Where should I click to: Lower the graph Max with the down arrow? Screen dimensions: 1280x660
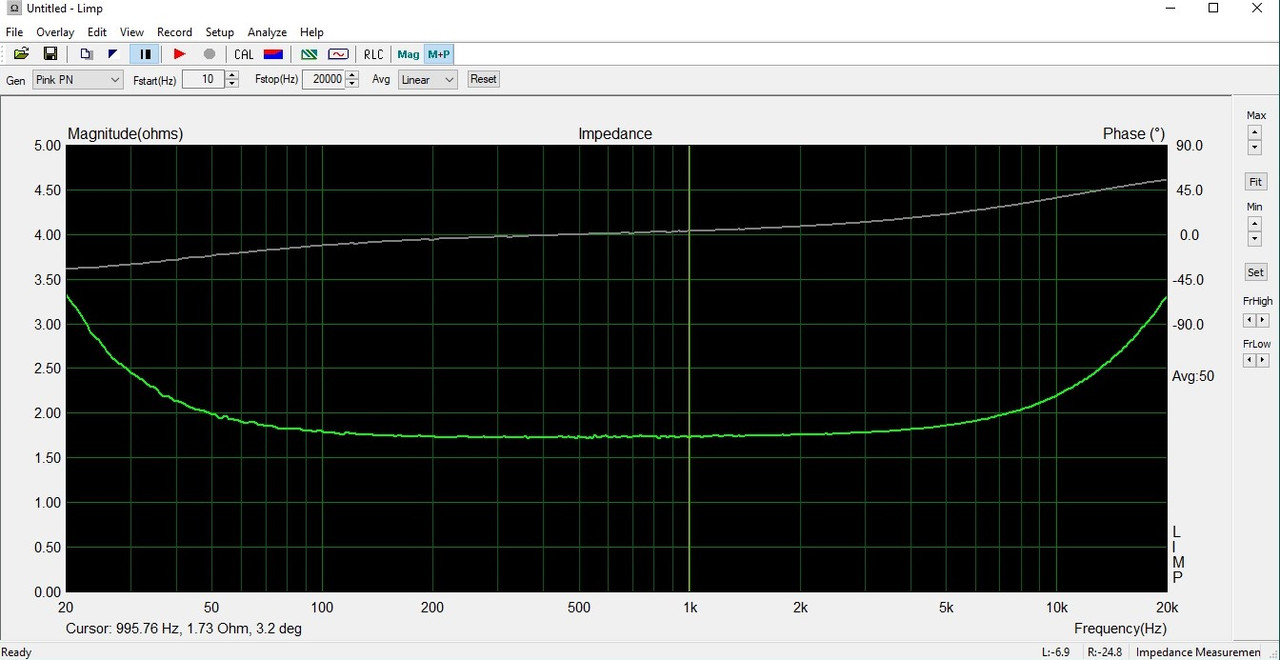[x=1254, y=147]
